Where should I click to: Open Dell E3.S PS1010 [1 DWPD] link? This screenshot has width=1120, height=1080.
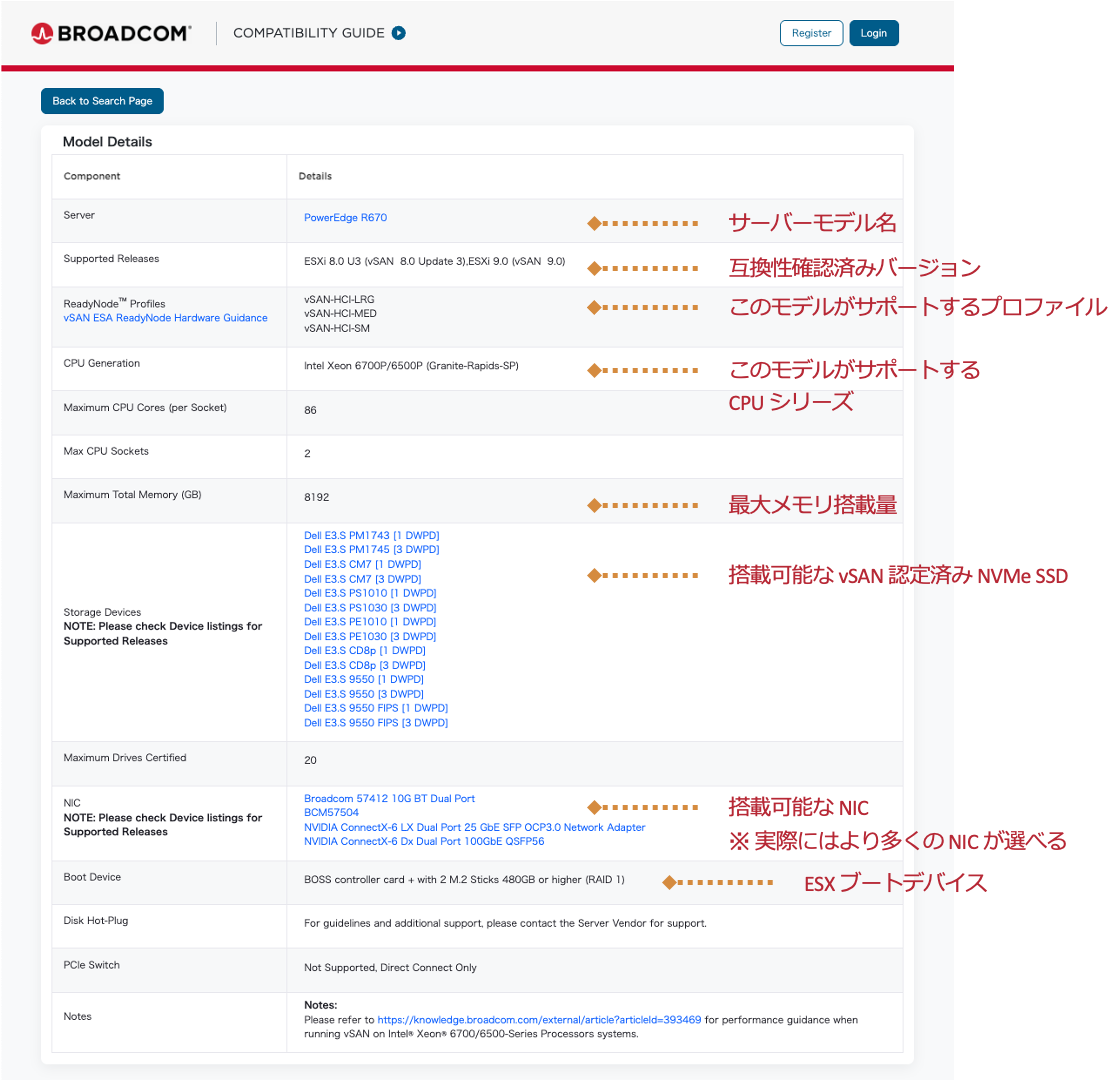click(x=370, y=593)
